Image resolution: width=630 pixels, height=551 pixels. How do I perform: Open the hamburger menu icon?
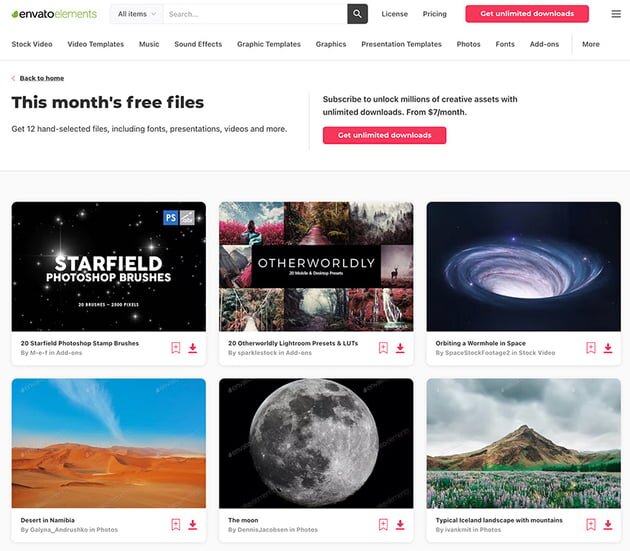(616, 14)
